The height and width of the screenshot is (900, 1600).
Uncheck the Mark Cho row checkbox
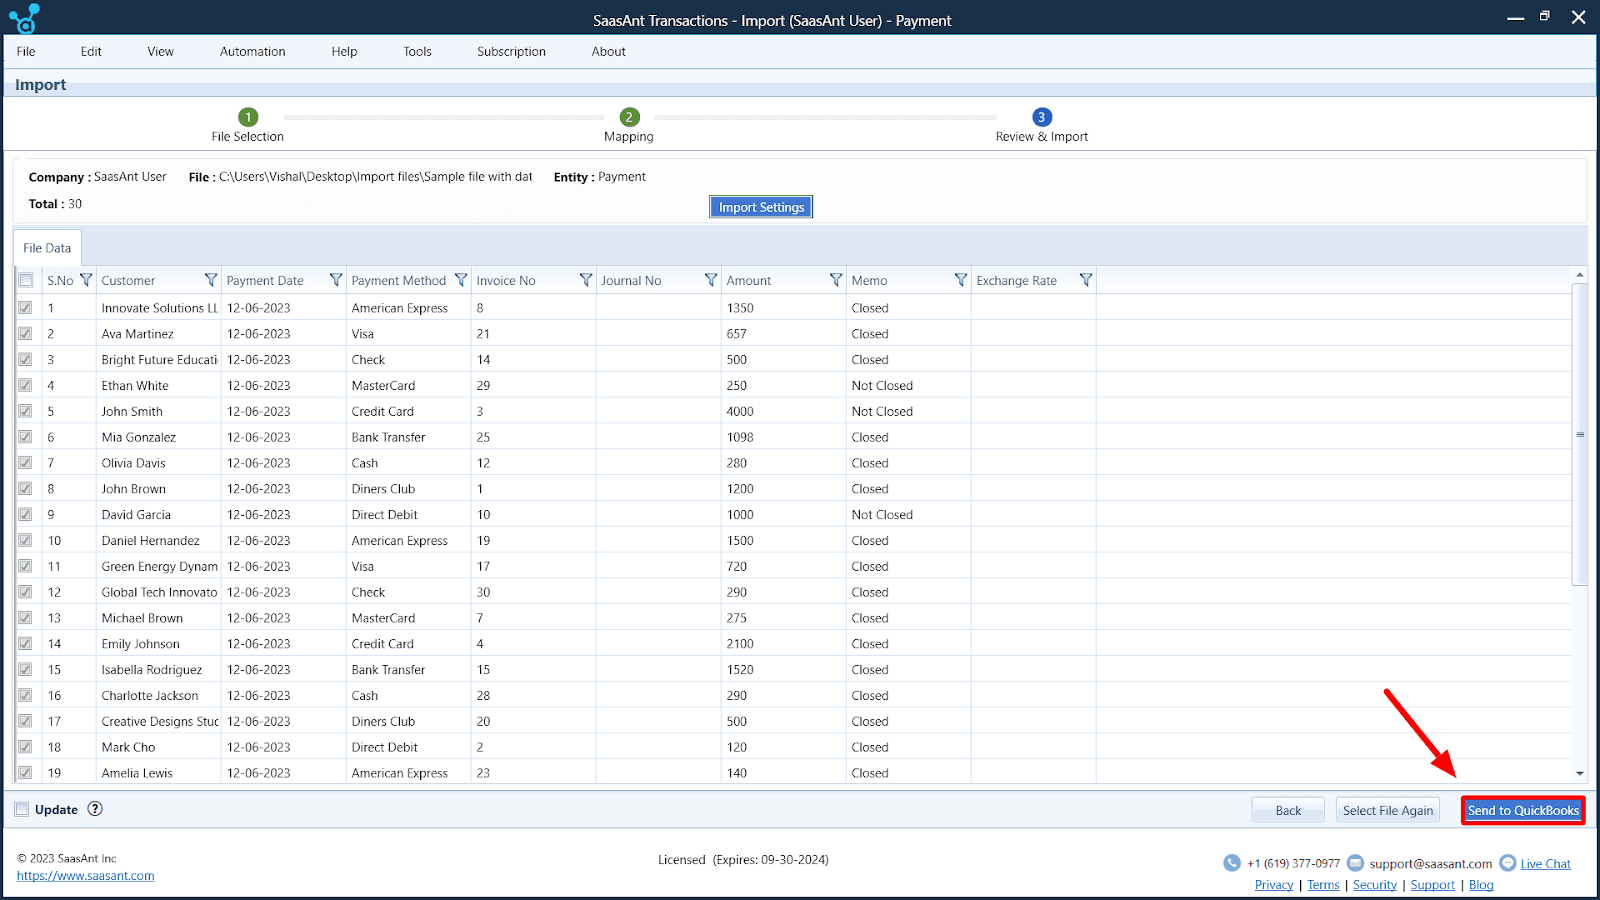click(x=25, y=747)
